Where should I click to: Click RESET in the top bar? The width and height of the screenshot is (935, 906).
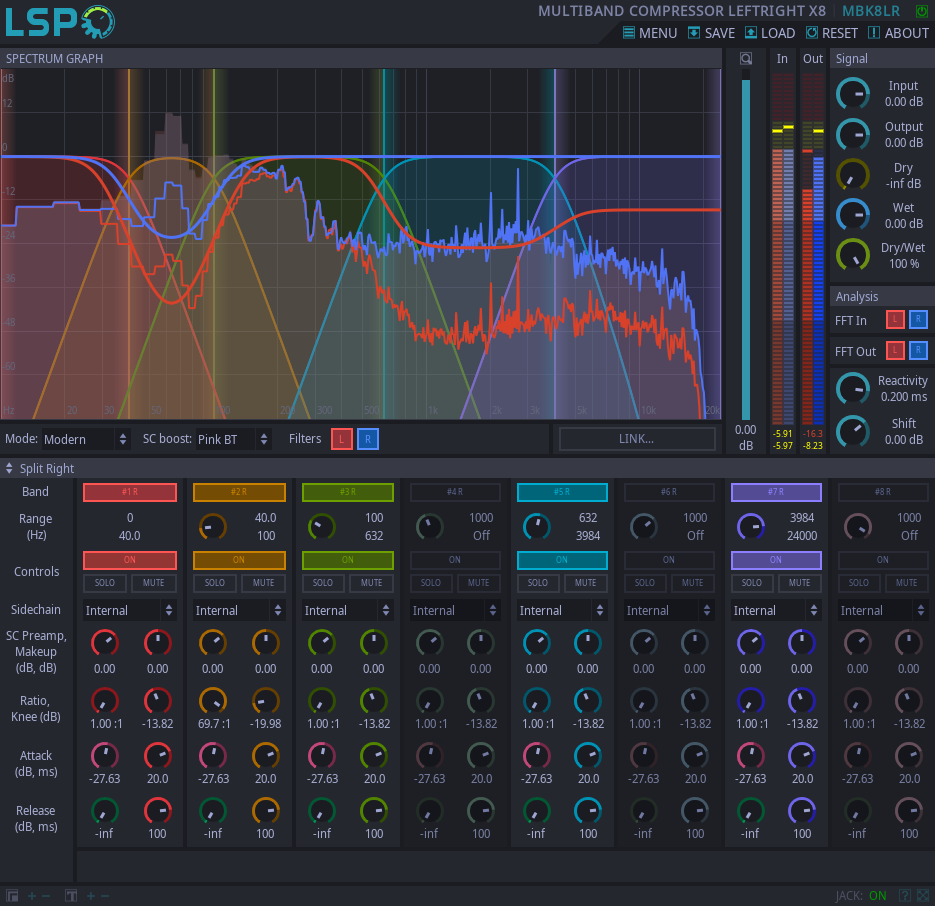(832, 33)
